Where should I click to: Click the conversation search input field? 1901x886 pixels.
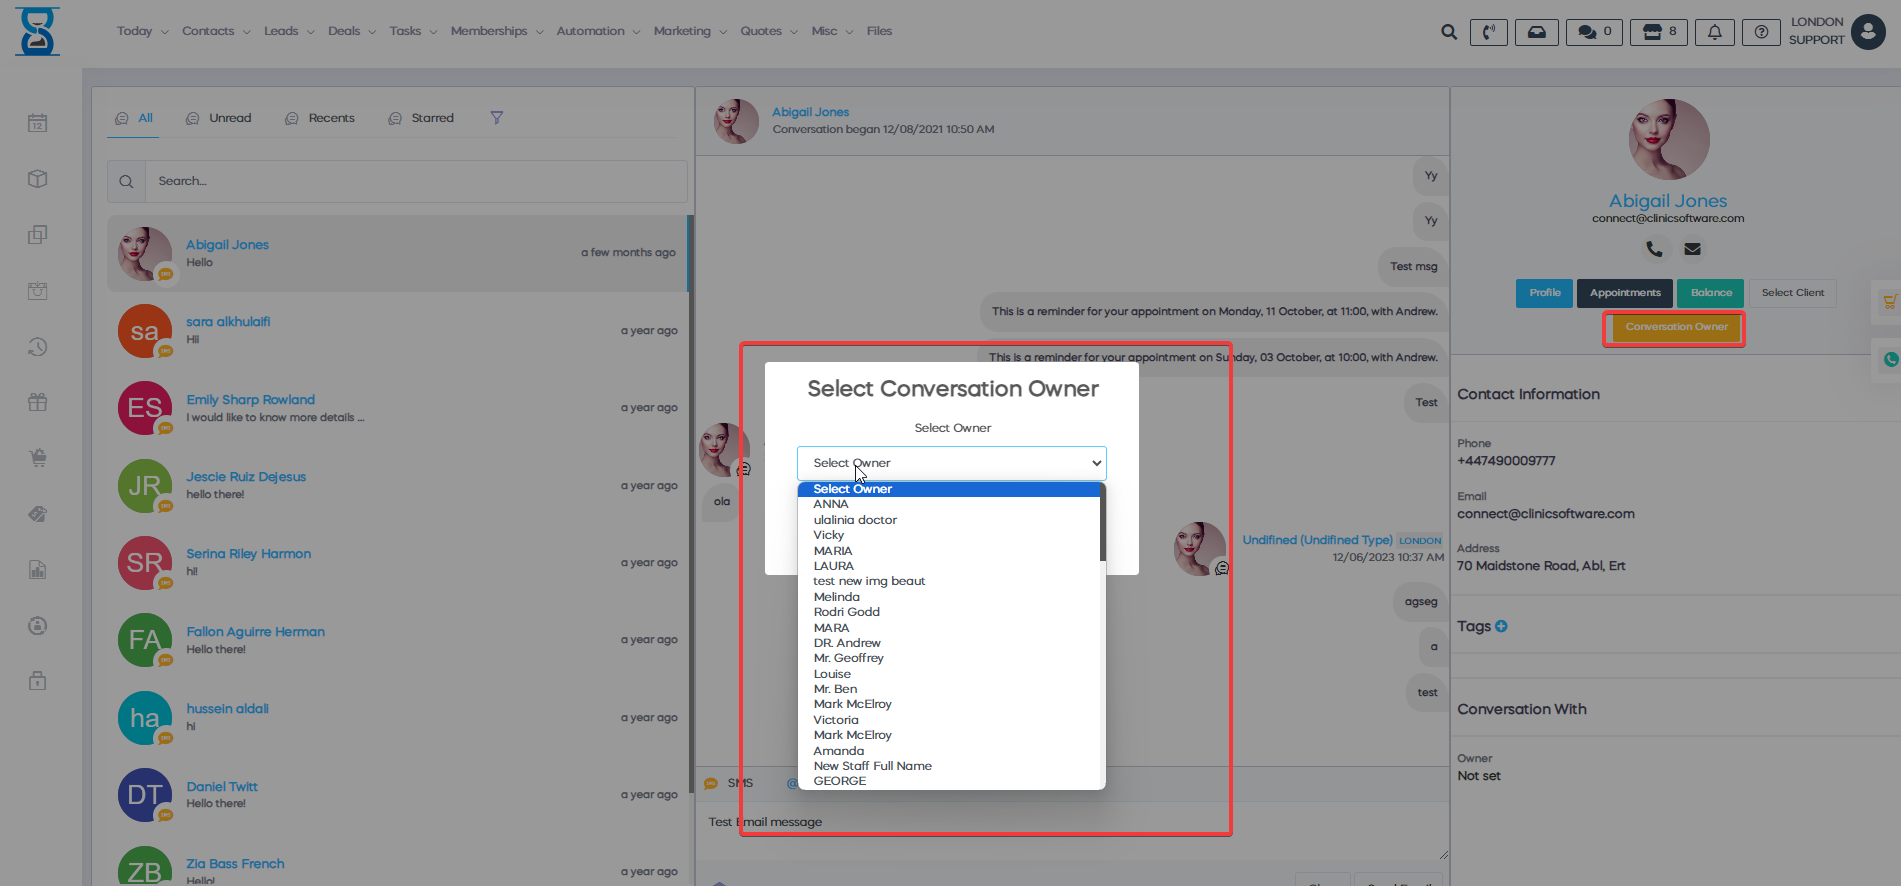point(415,181)
